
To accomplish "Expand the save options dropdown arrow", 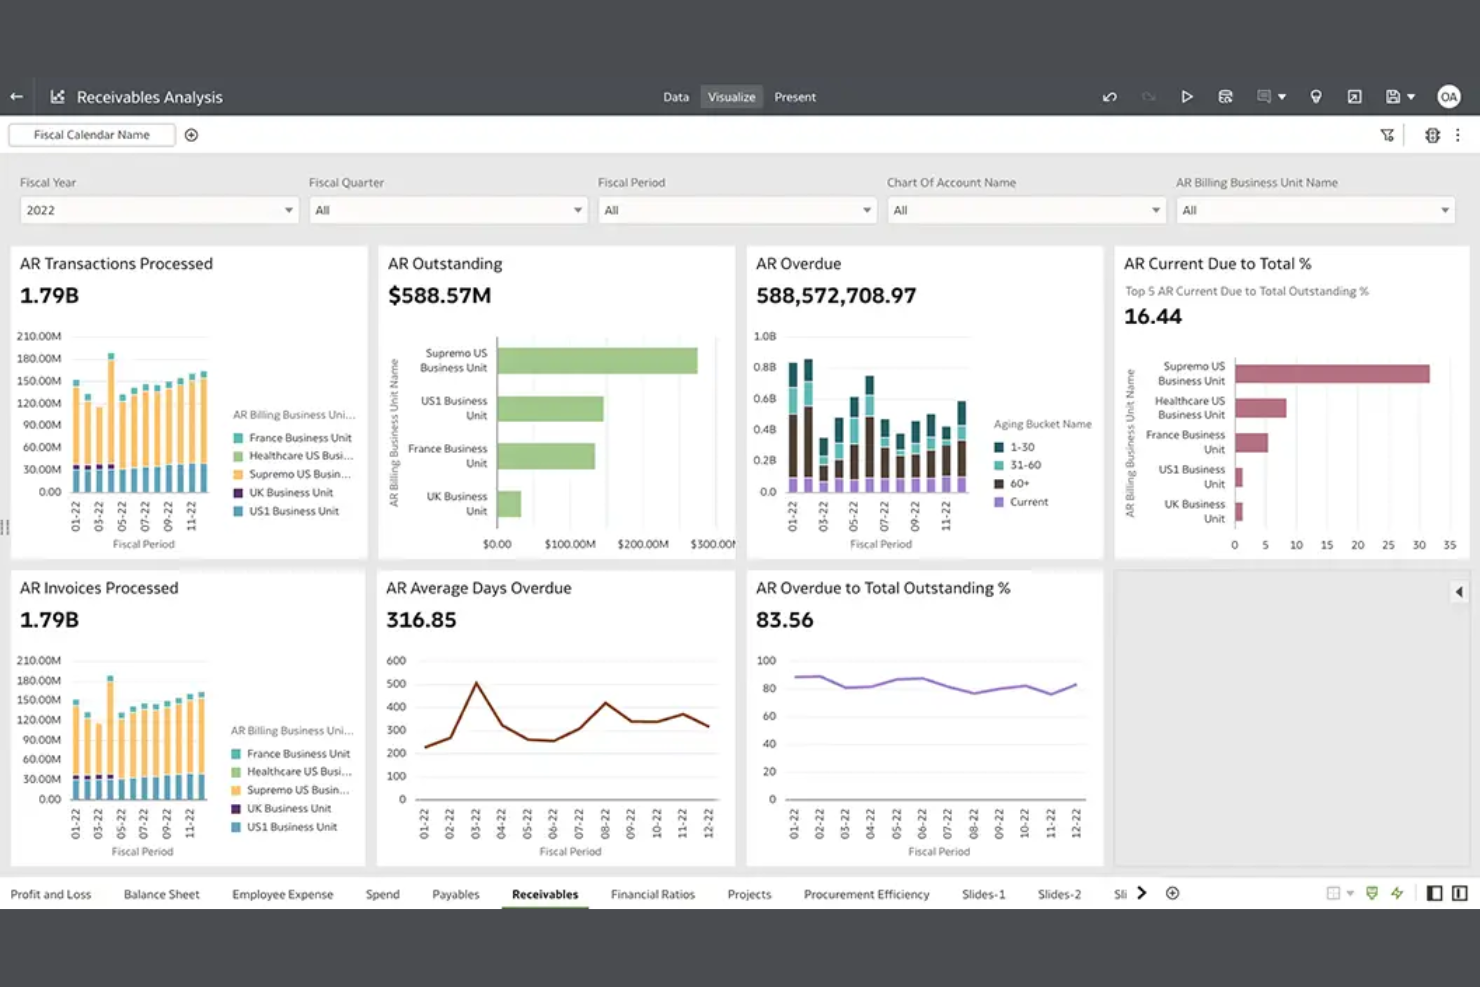I will [1411, 97].
